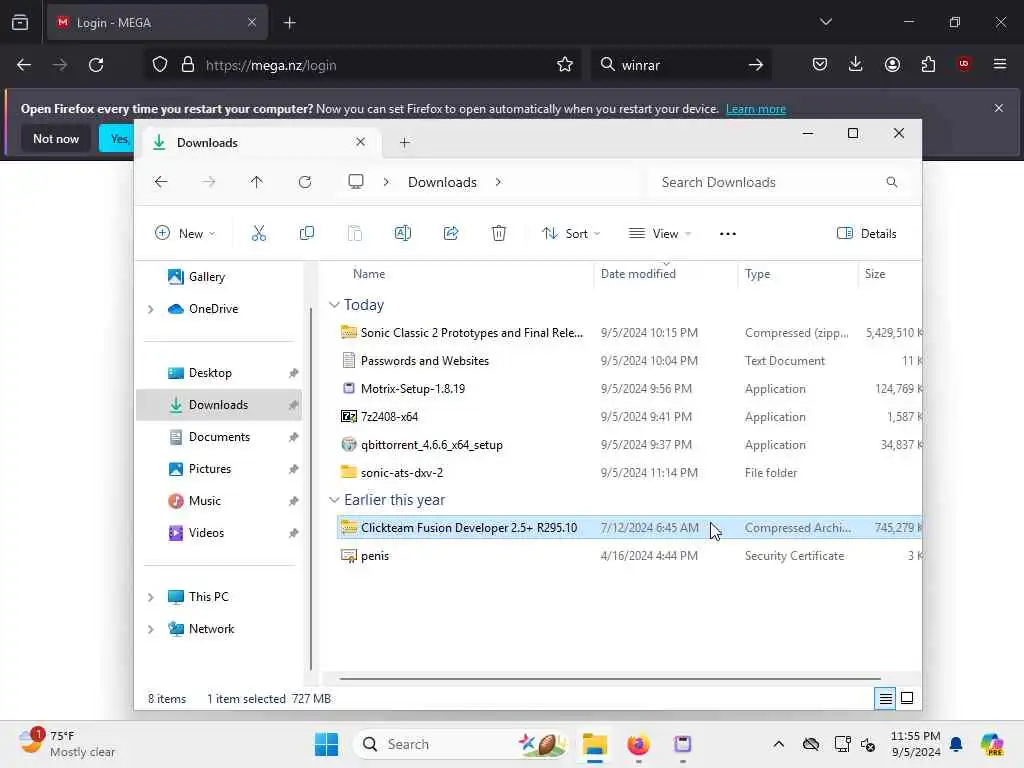Viewport: 1024px width, 768px height.
Task: Collapse the Earlier this year group
Action: [334, 500]
